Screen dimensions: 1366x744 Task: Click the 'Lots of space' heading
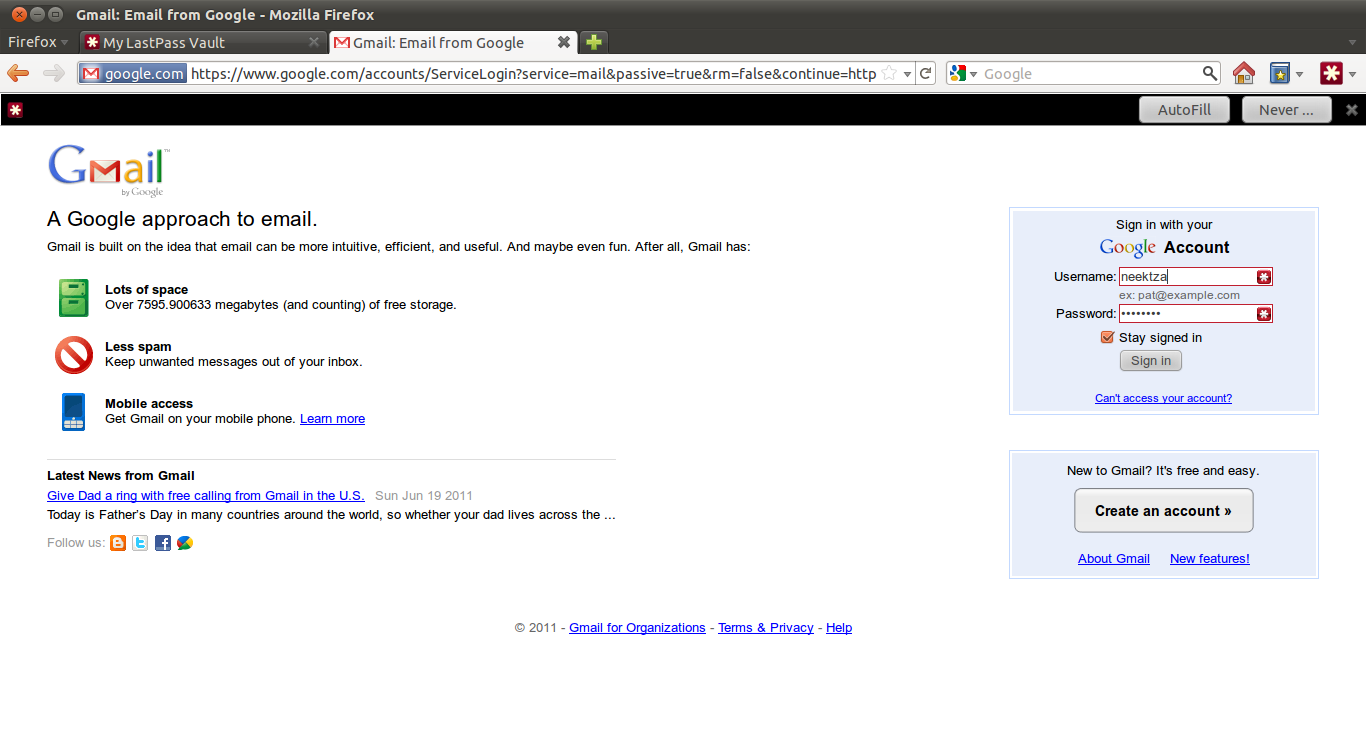146,290
